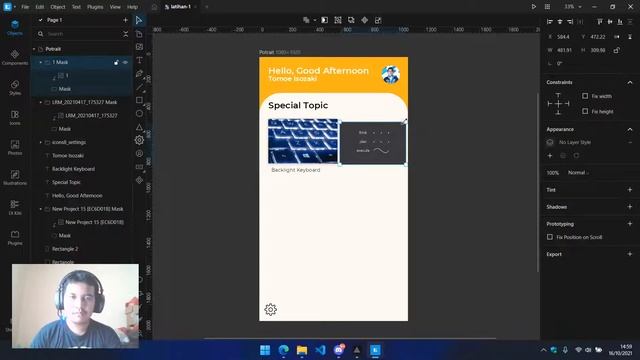The image size is (640, 360).
Task: Enable the Fix width checkbox
Action: point(585,96)
